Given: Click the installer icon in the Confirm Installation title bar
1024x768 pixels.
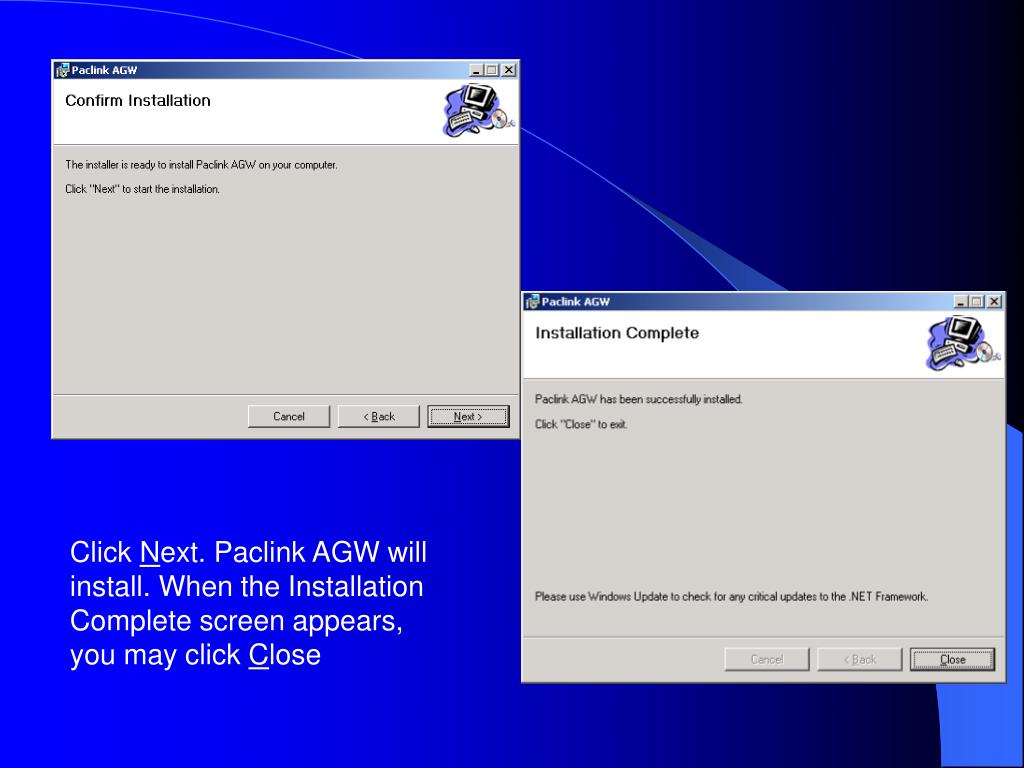Looking at the screenshot, I should coord(63,70).
